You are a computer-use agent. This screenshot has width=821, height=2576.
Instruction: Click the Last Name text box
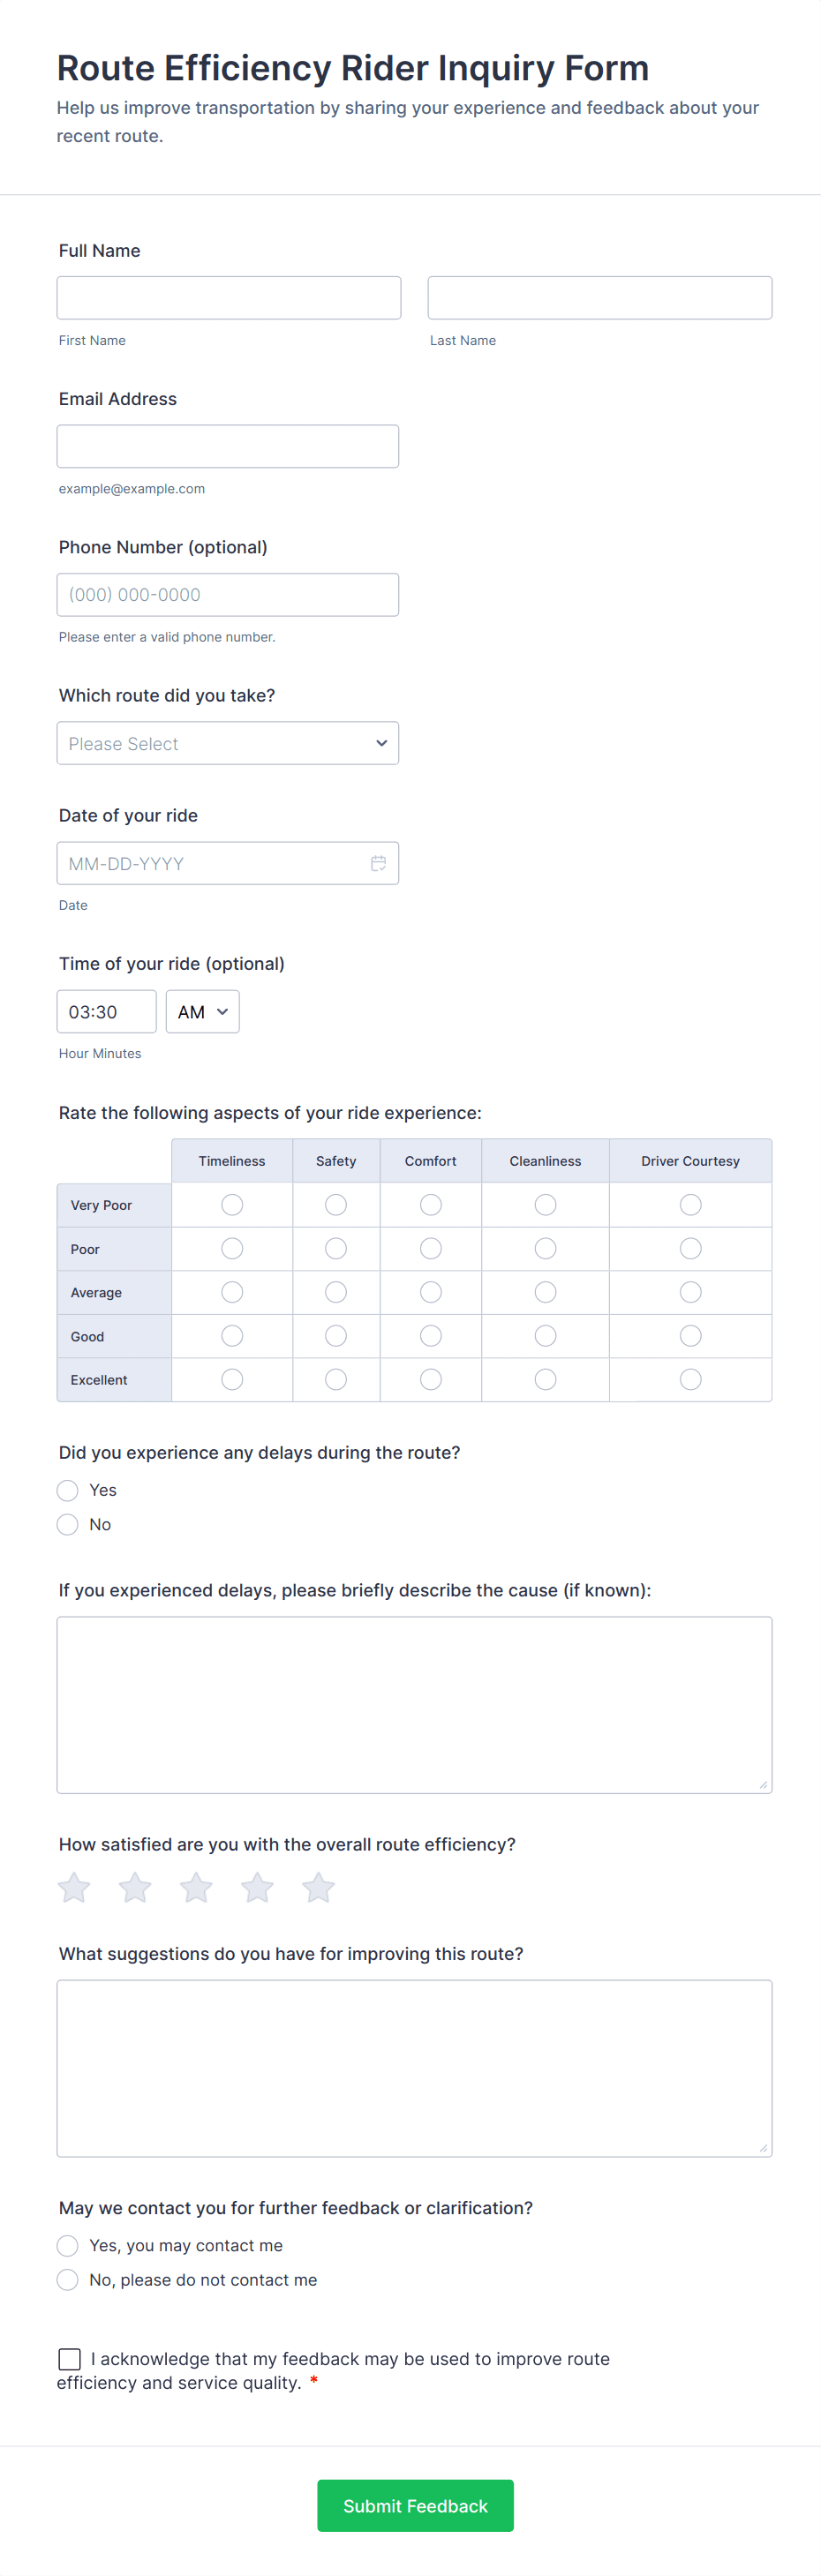[x=599, y=298]
